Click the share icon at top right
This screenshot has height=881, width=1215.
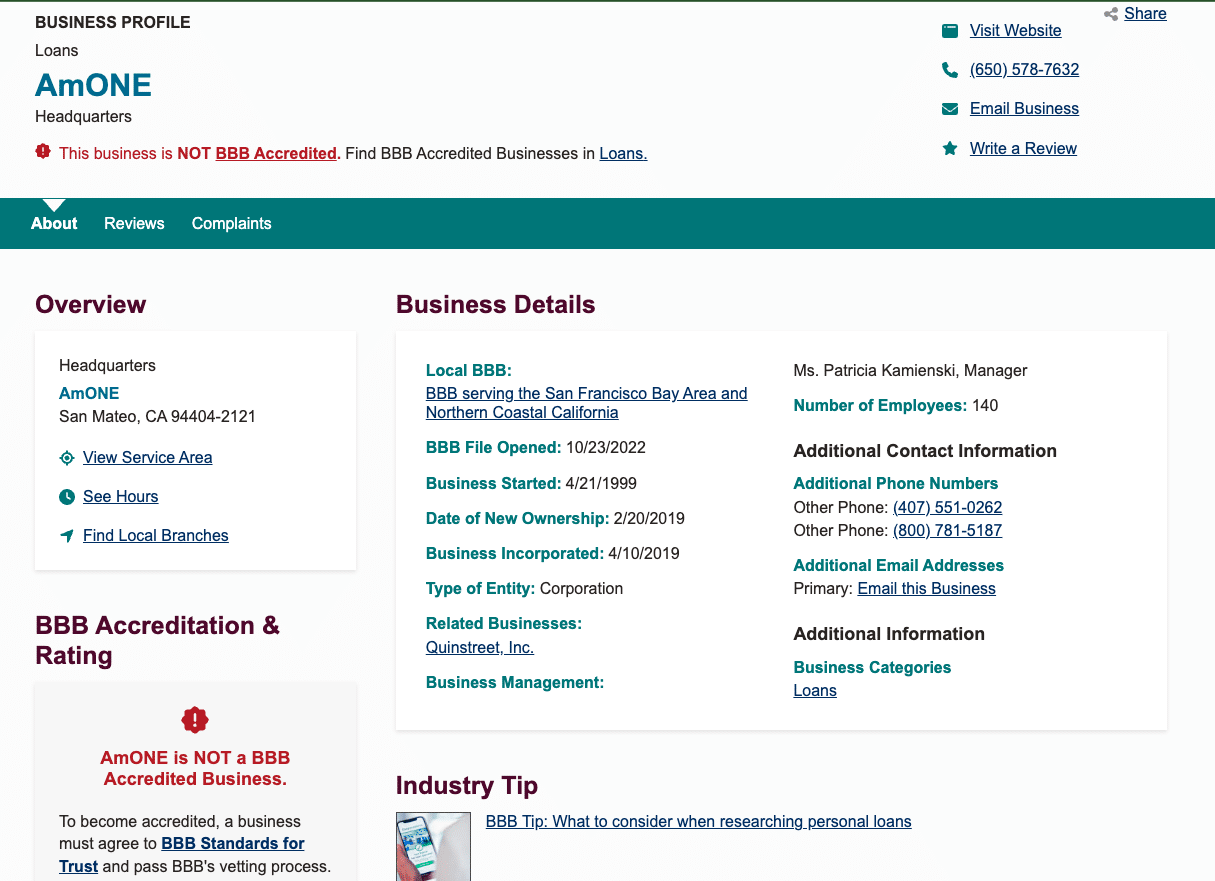1110,14
